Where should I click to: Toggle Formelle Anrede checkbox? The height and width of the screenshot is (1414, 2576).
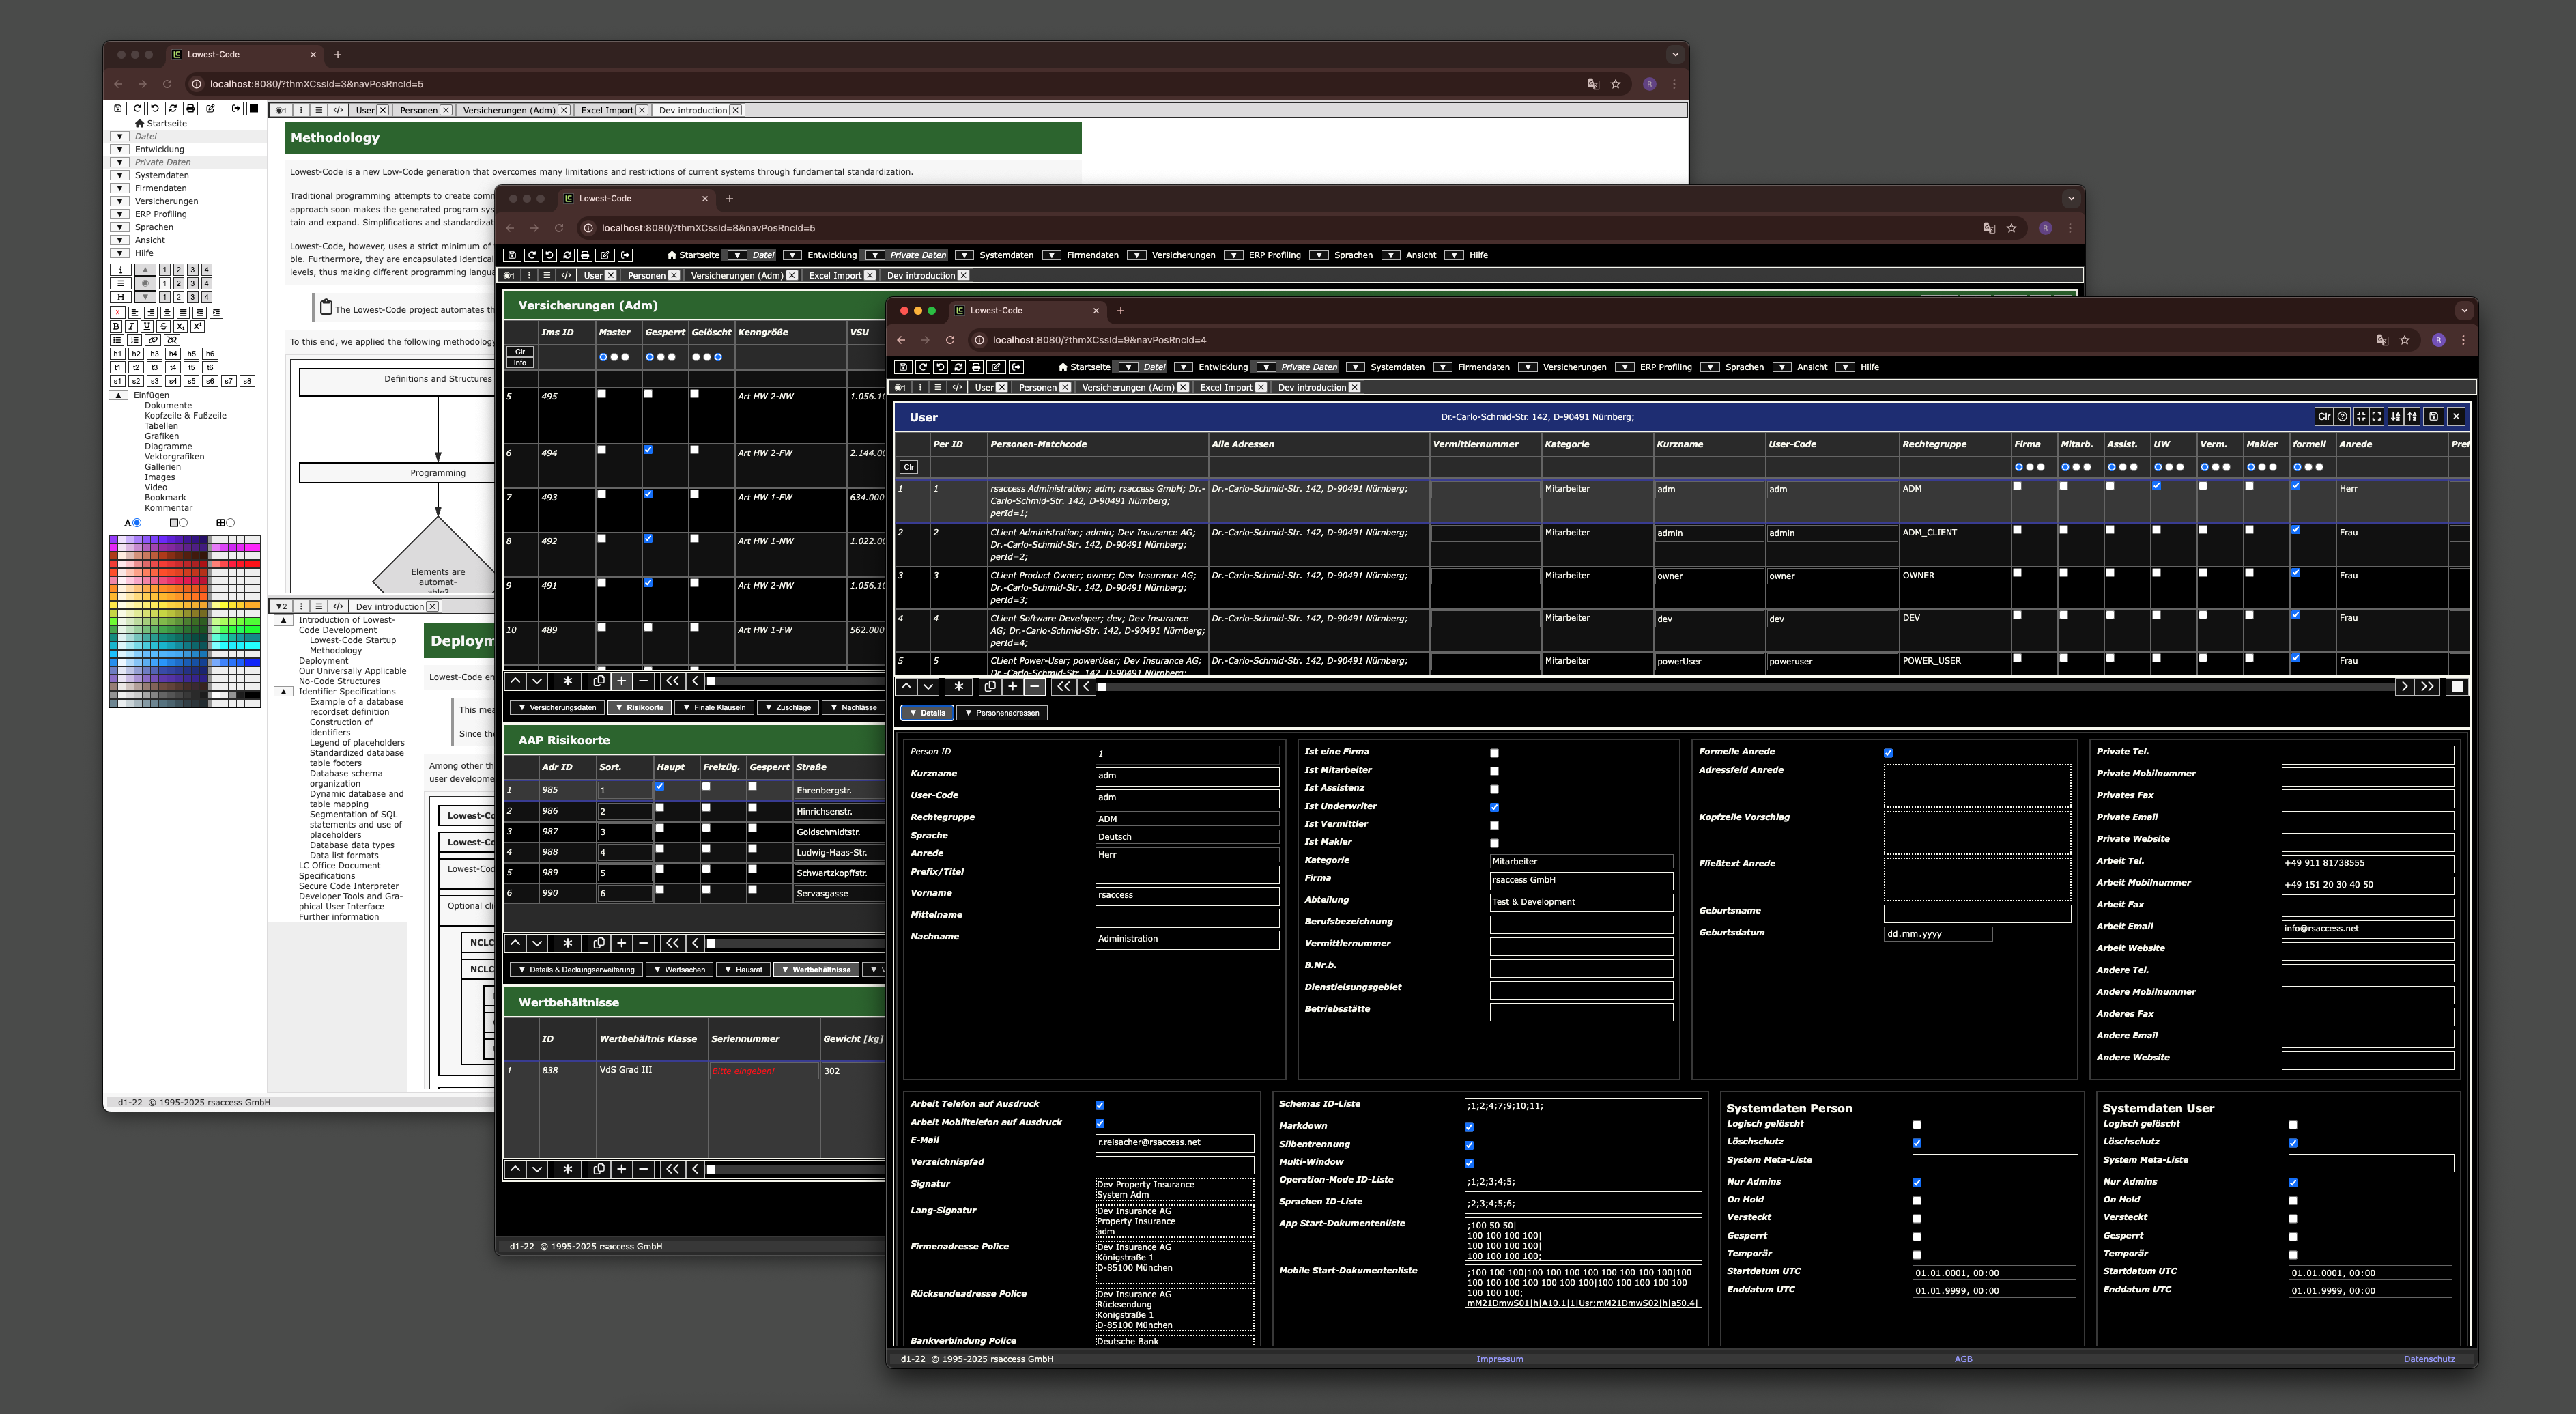click(x=1888, y=753)
